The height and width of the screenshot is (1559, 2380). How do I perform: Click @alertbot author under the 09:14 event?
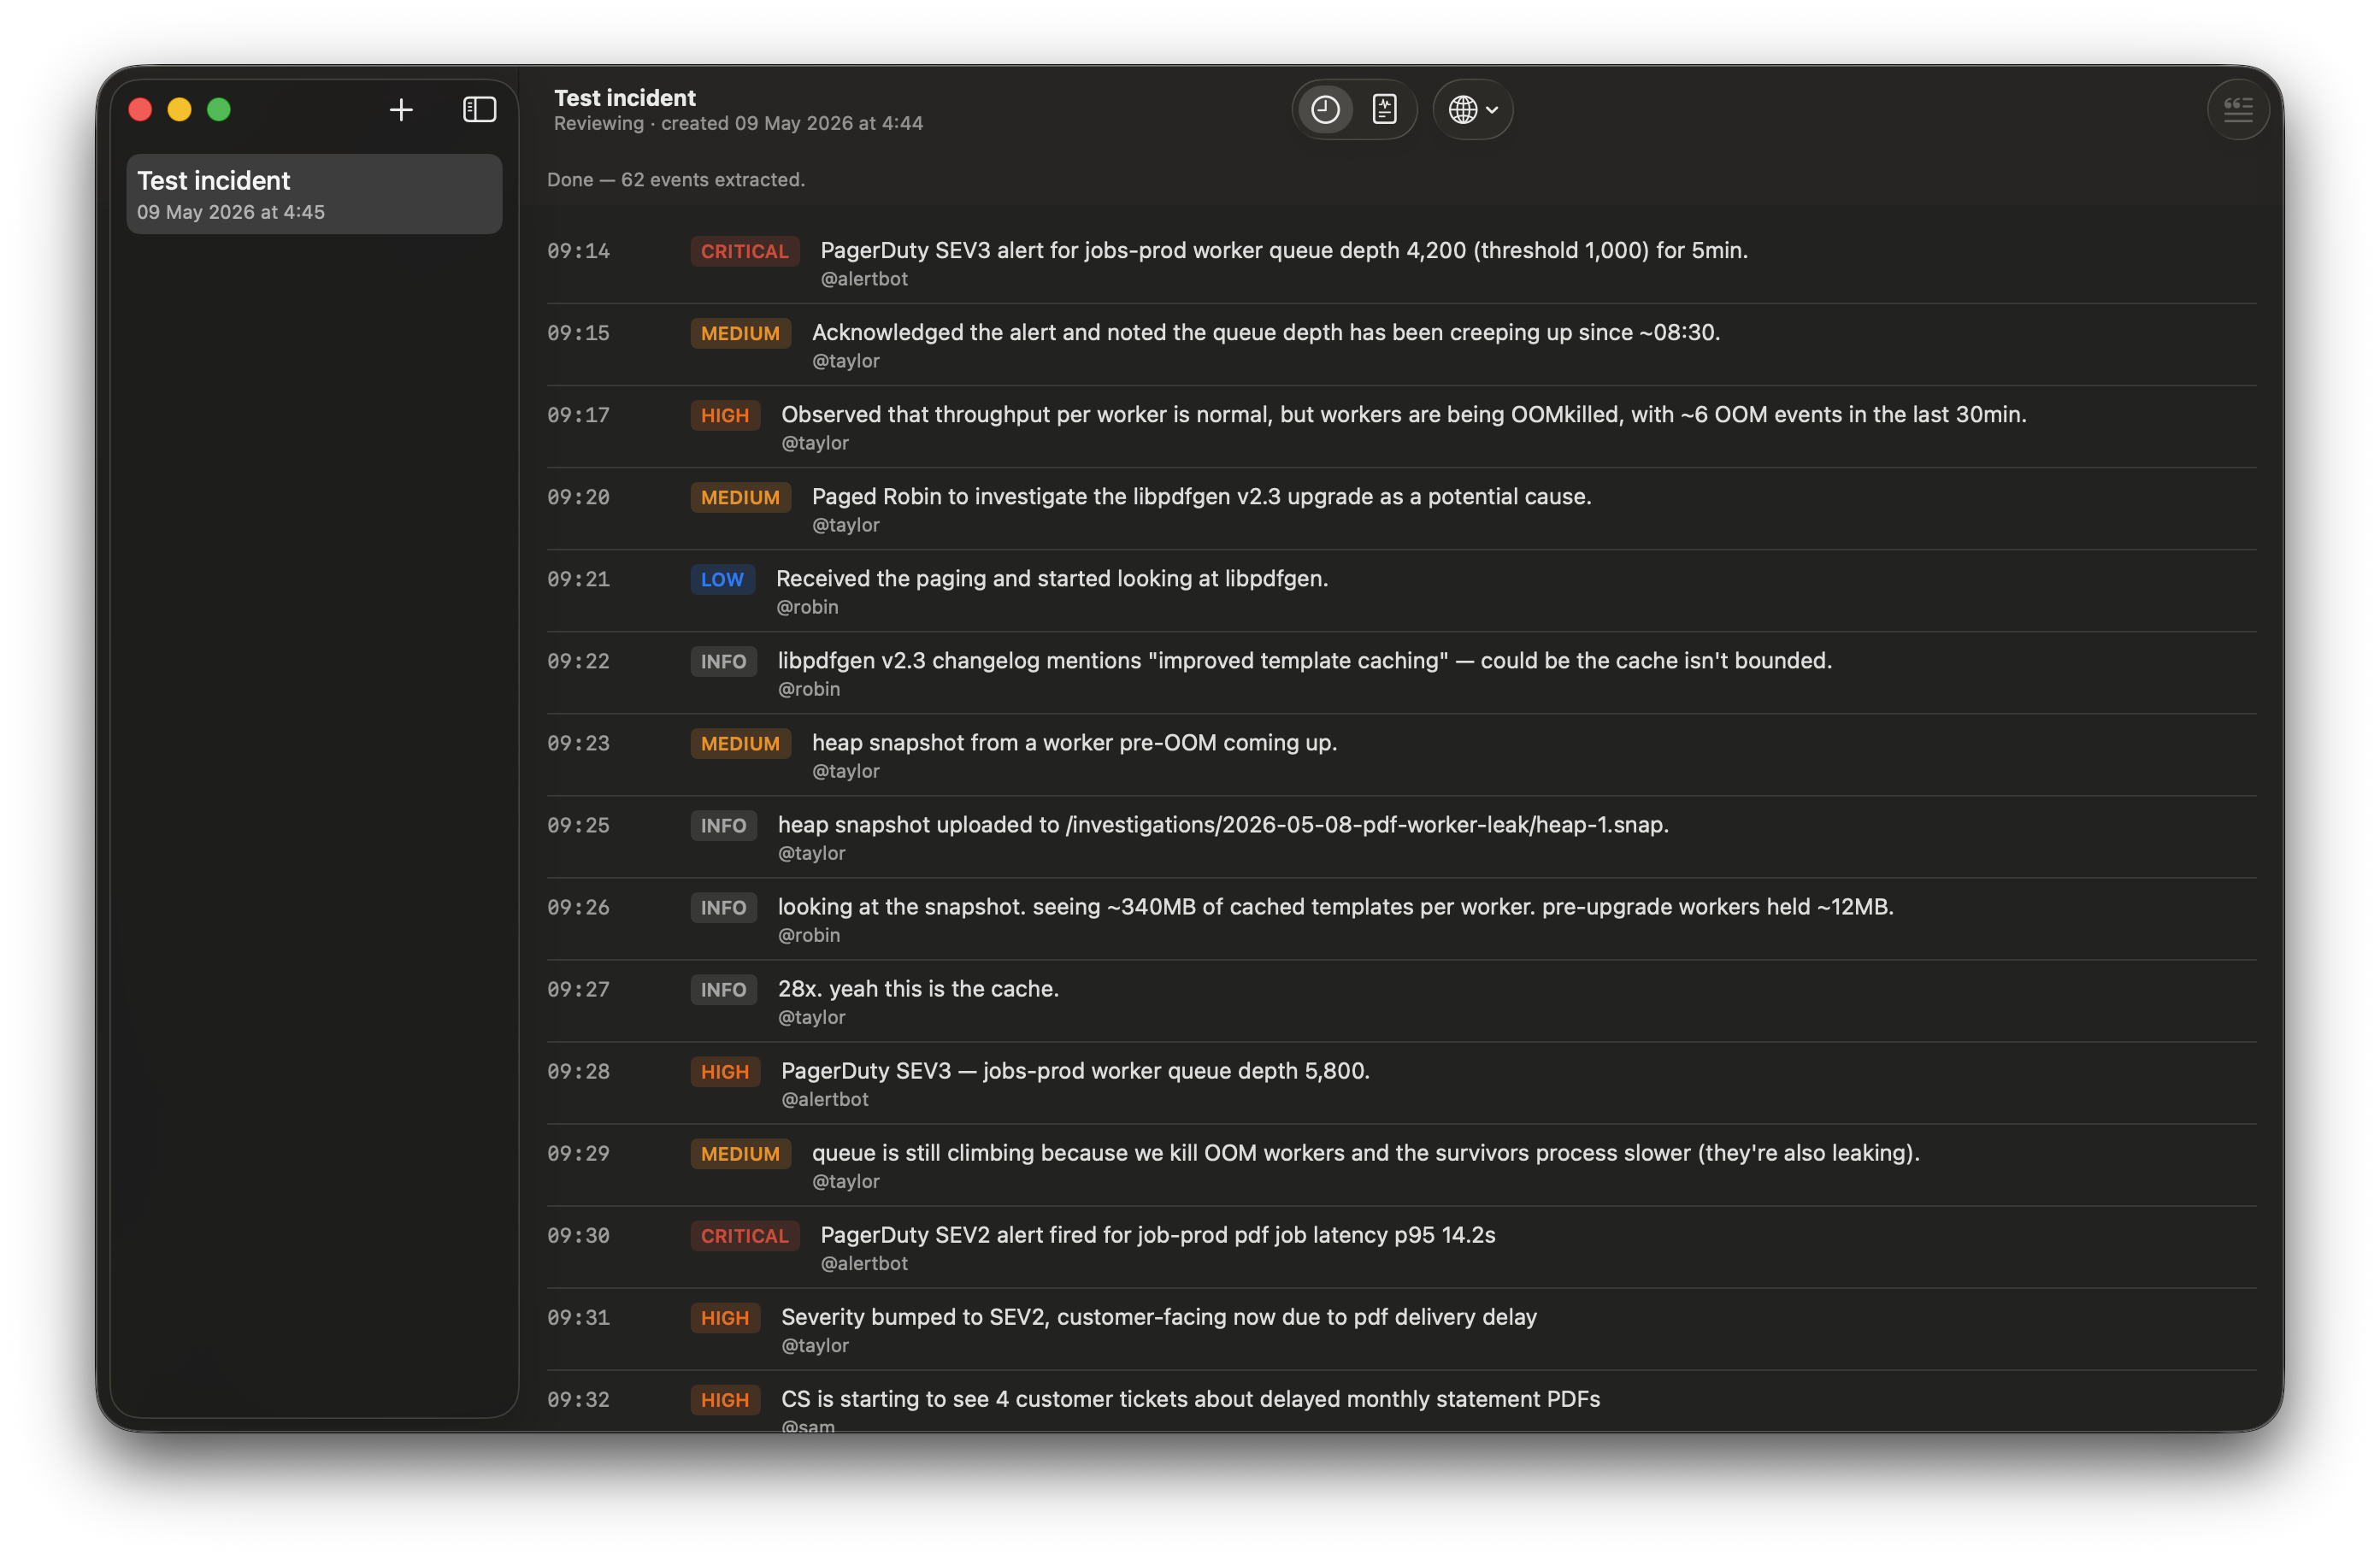[x=864, y=279]
